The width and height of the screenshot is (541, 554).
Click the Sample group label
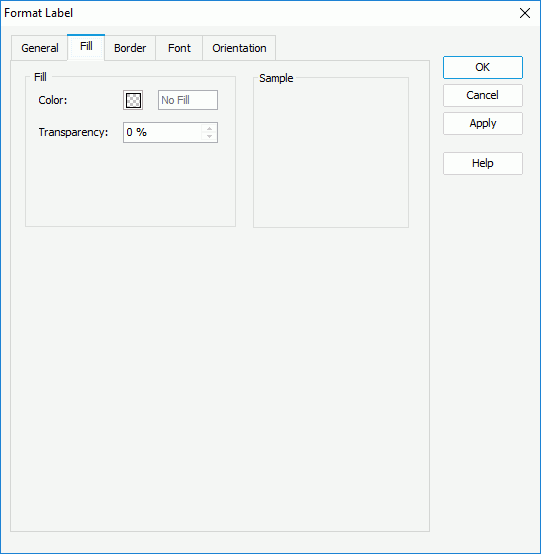276,78
